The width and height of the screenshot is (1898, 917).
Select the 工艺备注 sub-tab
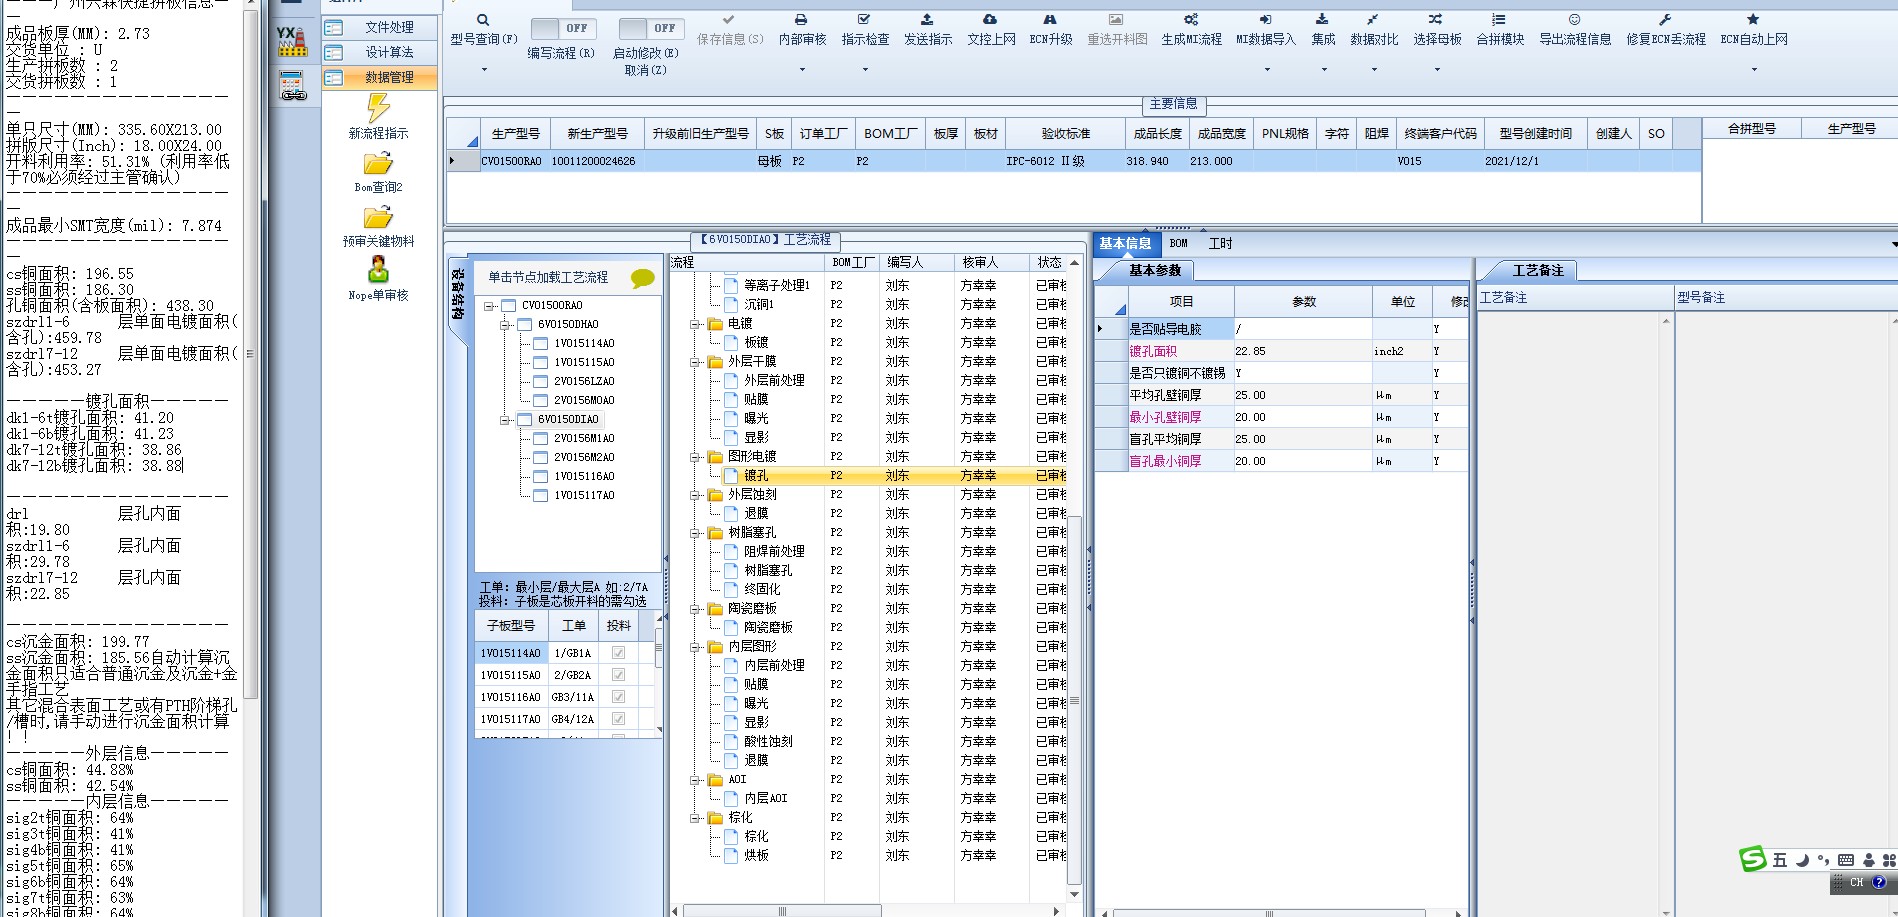[x=1537, y=271]
